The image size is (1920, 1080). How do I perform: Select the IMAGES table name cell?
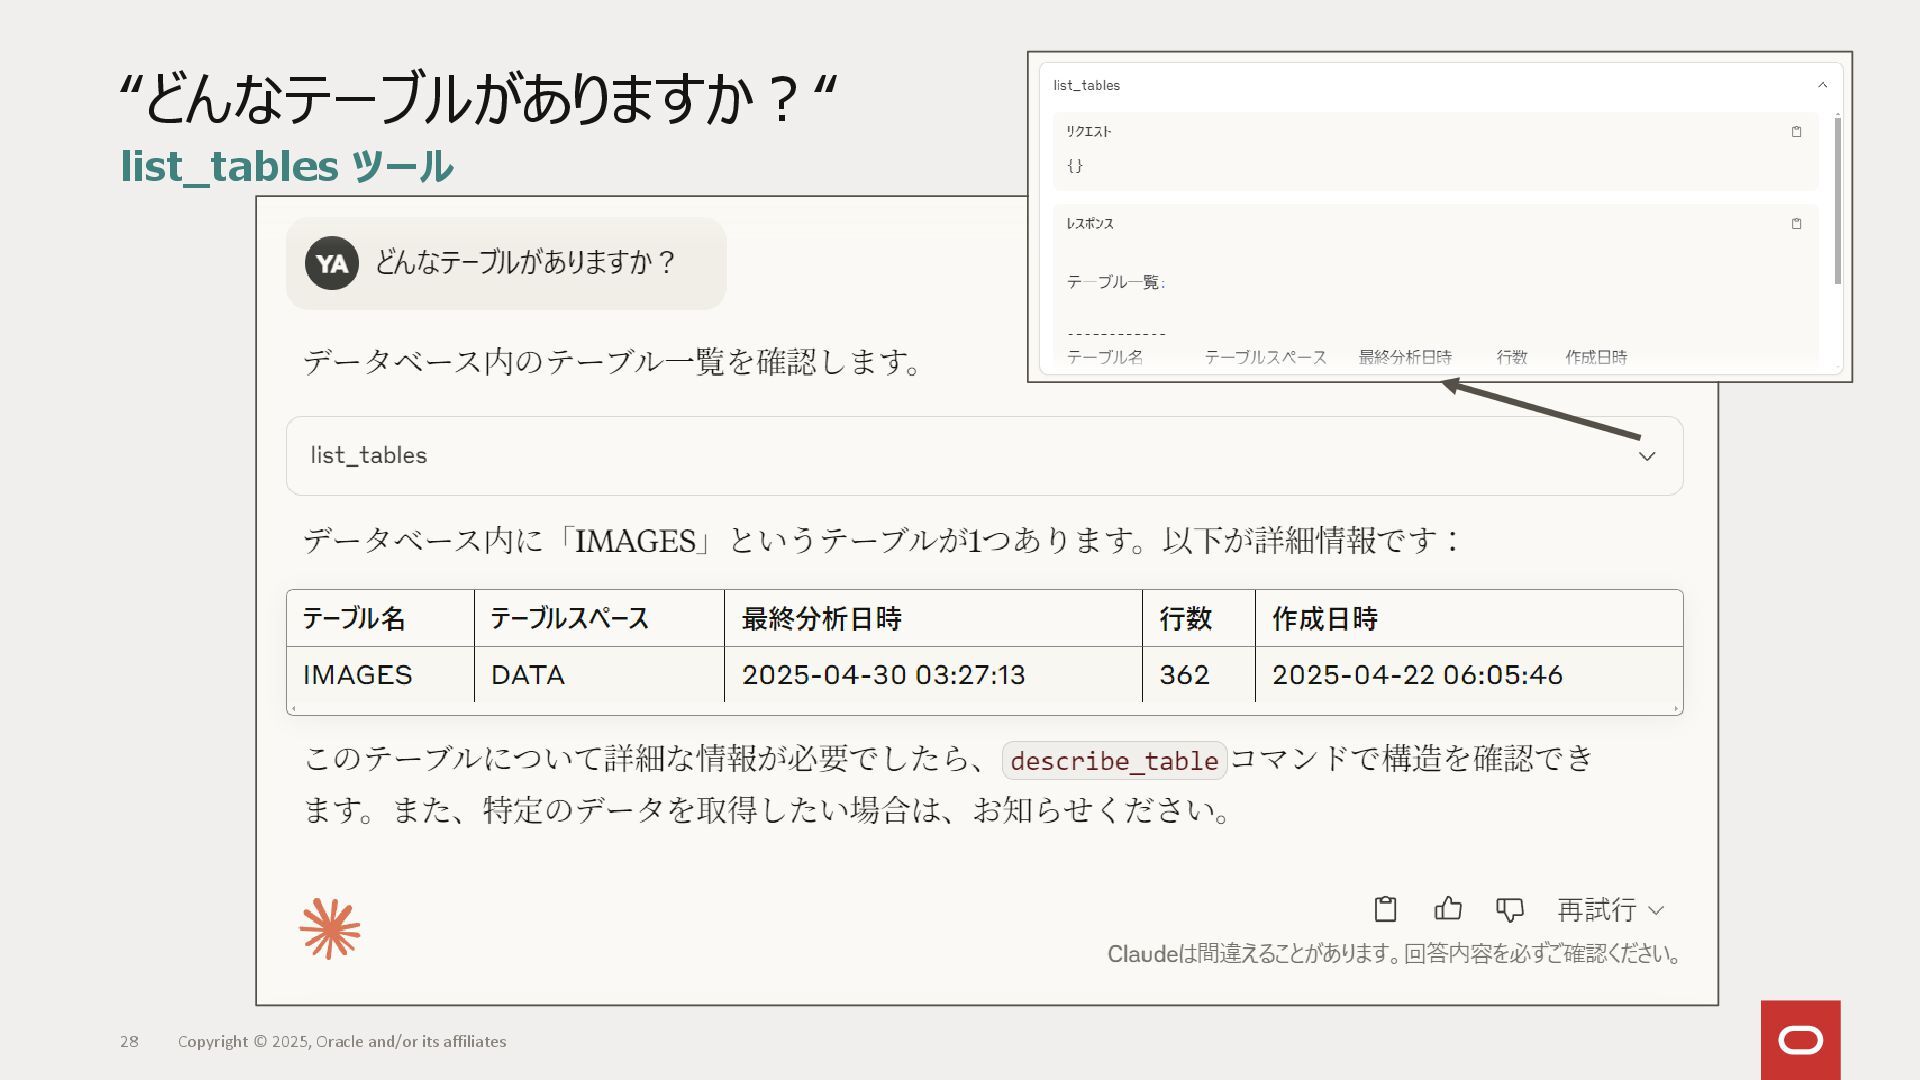(x=358, y=675)
